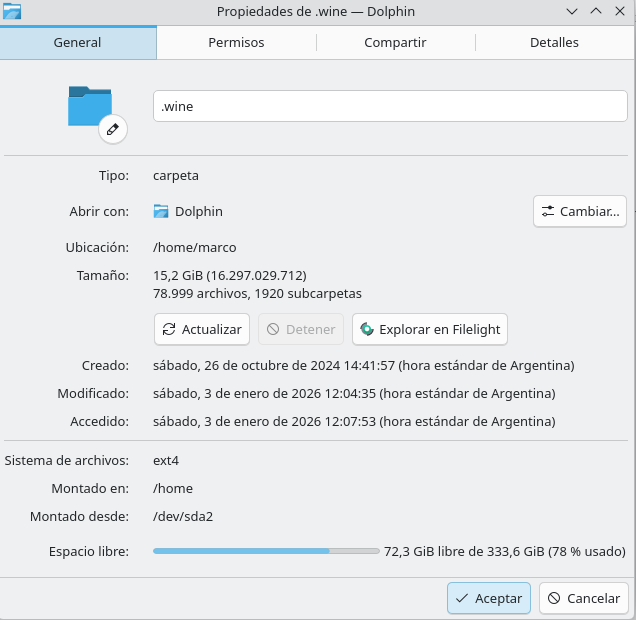Select the General tab
636x620 pixels.
(x=77, y=43)
